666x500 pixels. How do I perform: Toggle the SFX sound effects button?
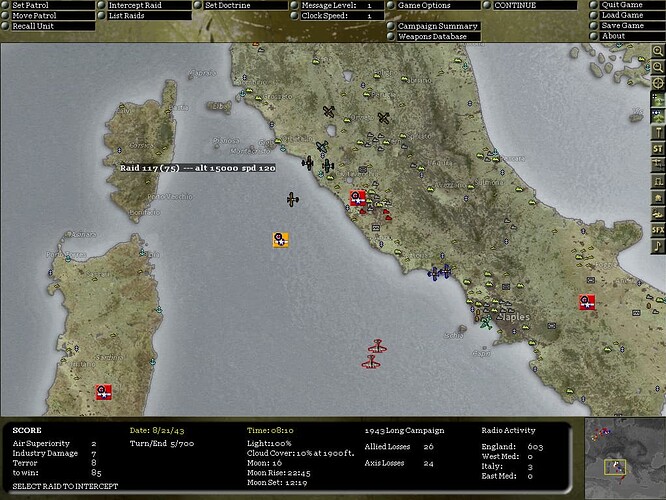(658, 230)
